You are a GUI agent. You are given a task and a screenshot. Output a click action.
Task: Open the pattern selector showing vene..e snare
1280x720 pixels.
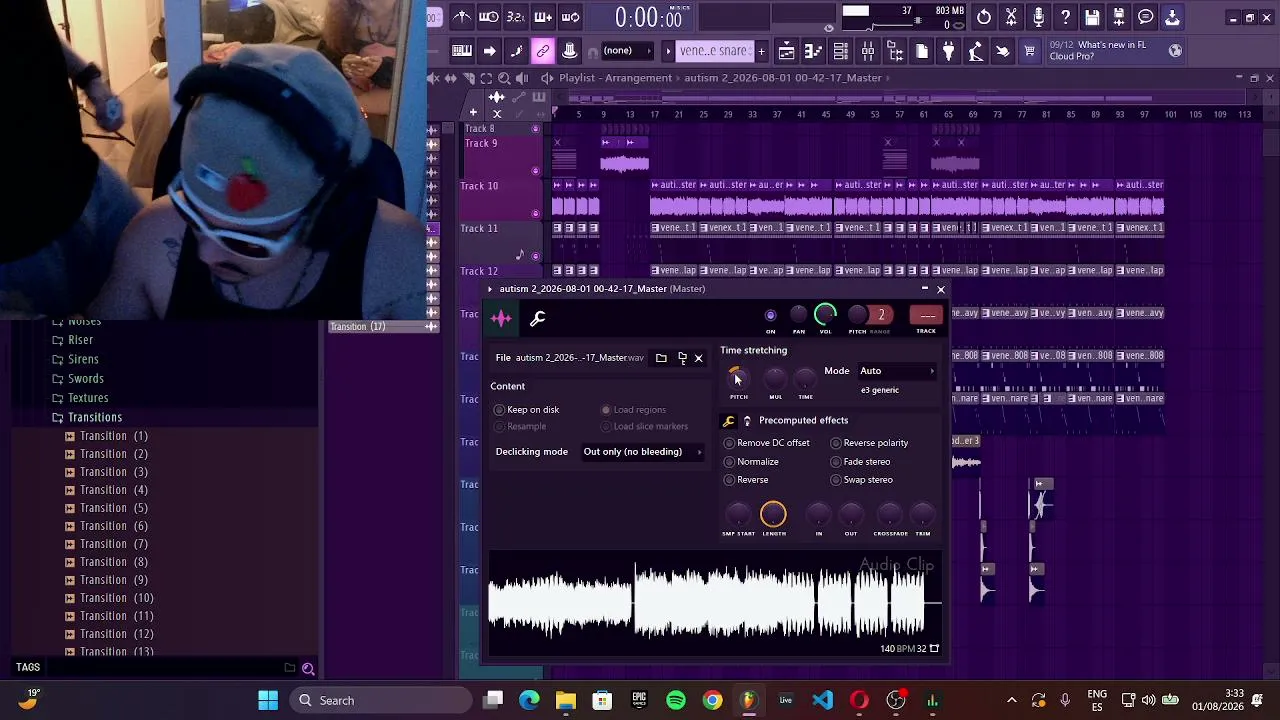tap(713, 51)
